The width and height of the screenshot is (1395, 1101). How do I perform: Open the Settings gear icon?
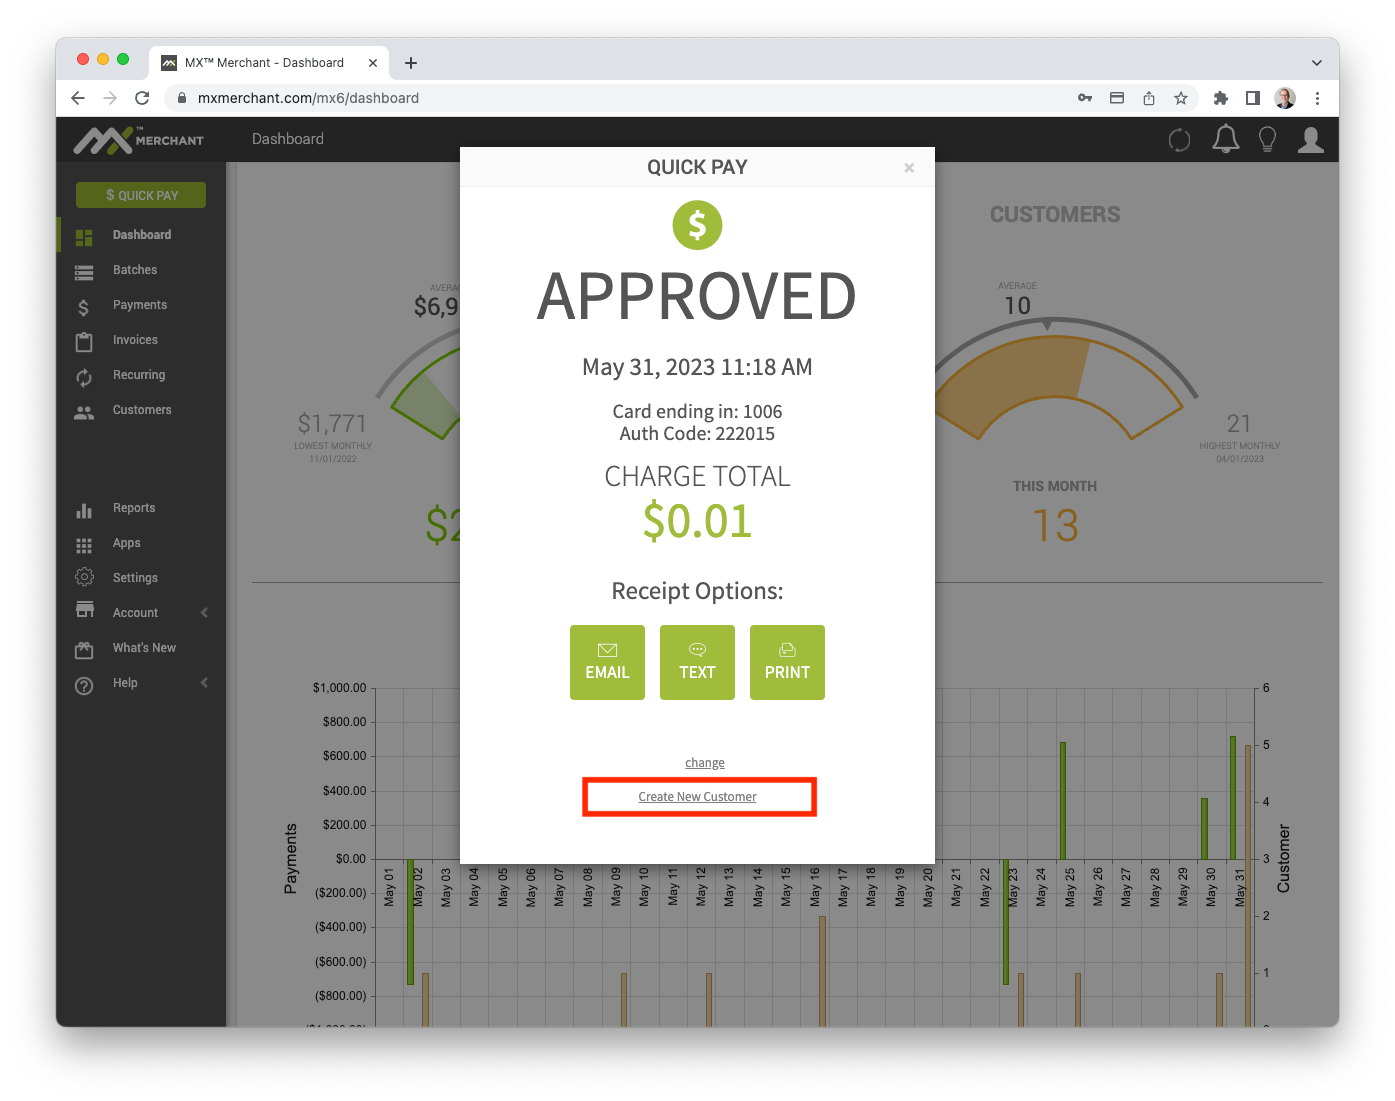pyautogui.click(x=84, y=578)
